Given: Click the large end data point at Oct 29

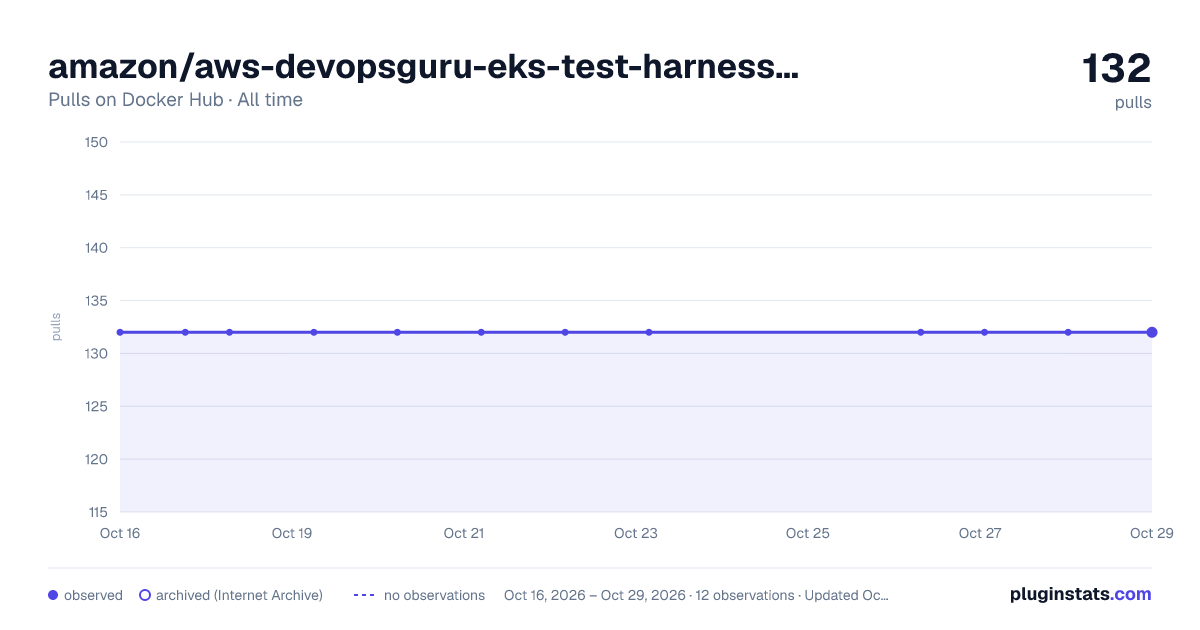Looking at the screenshot, I should click(x=1152, y=332).
